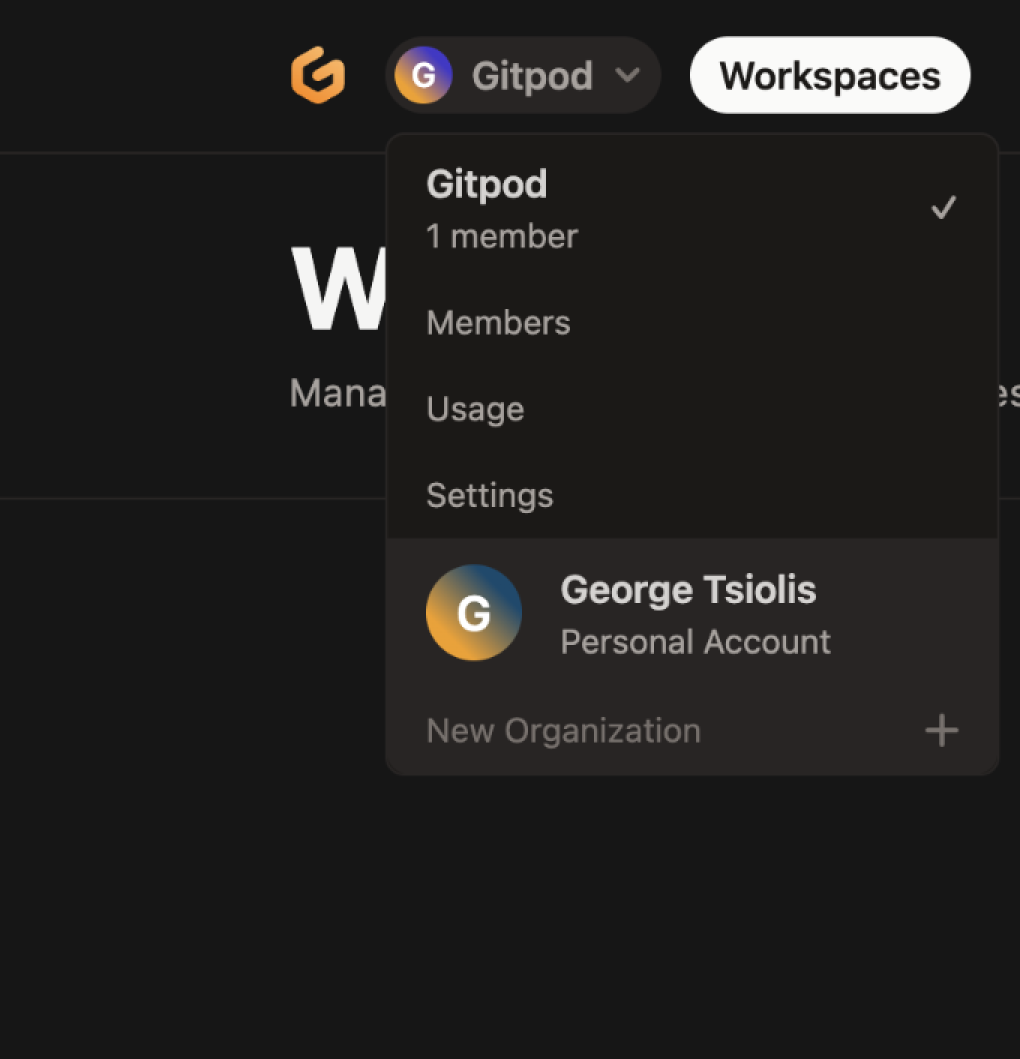Click New Organization
Image resolution: width=1020 pixels, height=1059 pixels.
coord(563,730)
